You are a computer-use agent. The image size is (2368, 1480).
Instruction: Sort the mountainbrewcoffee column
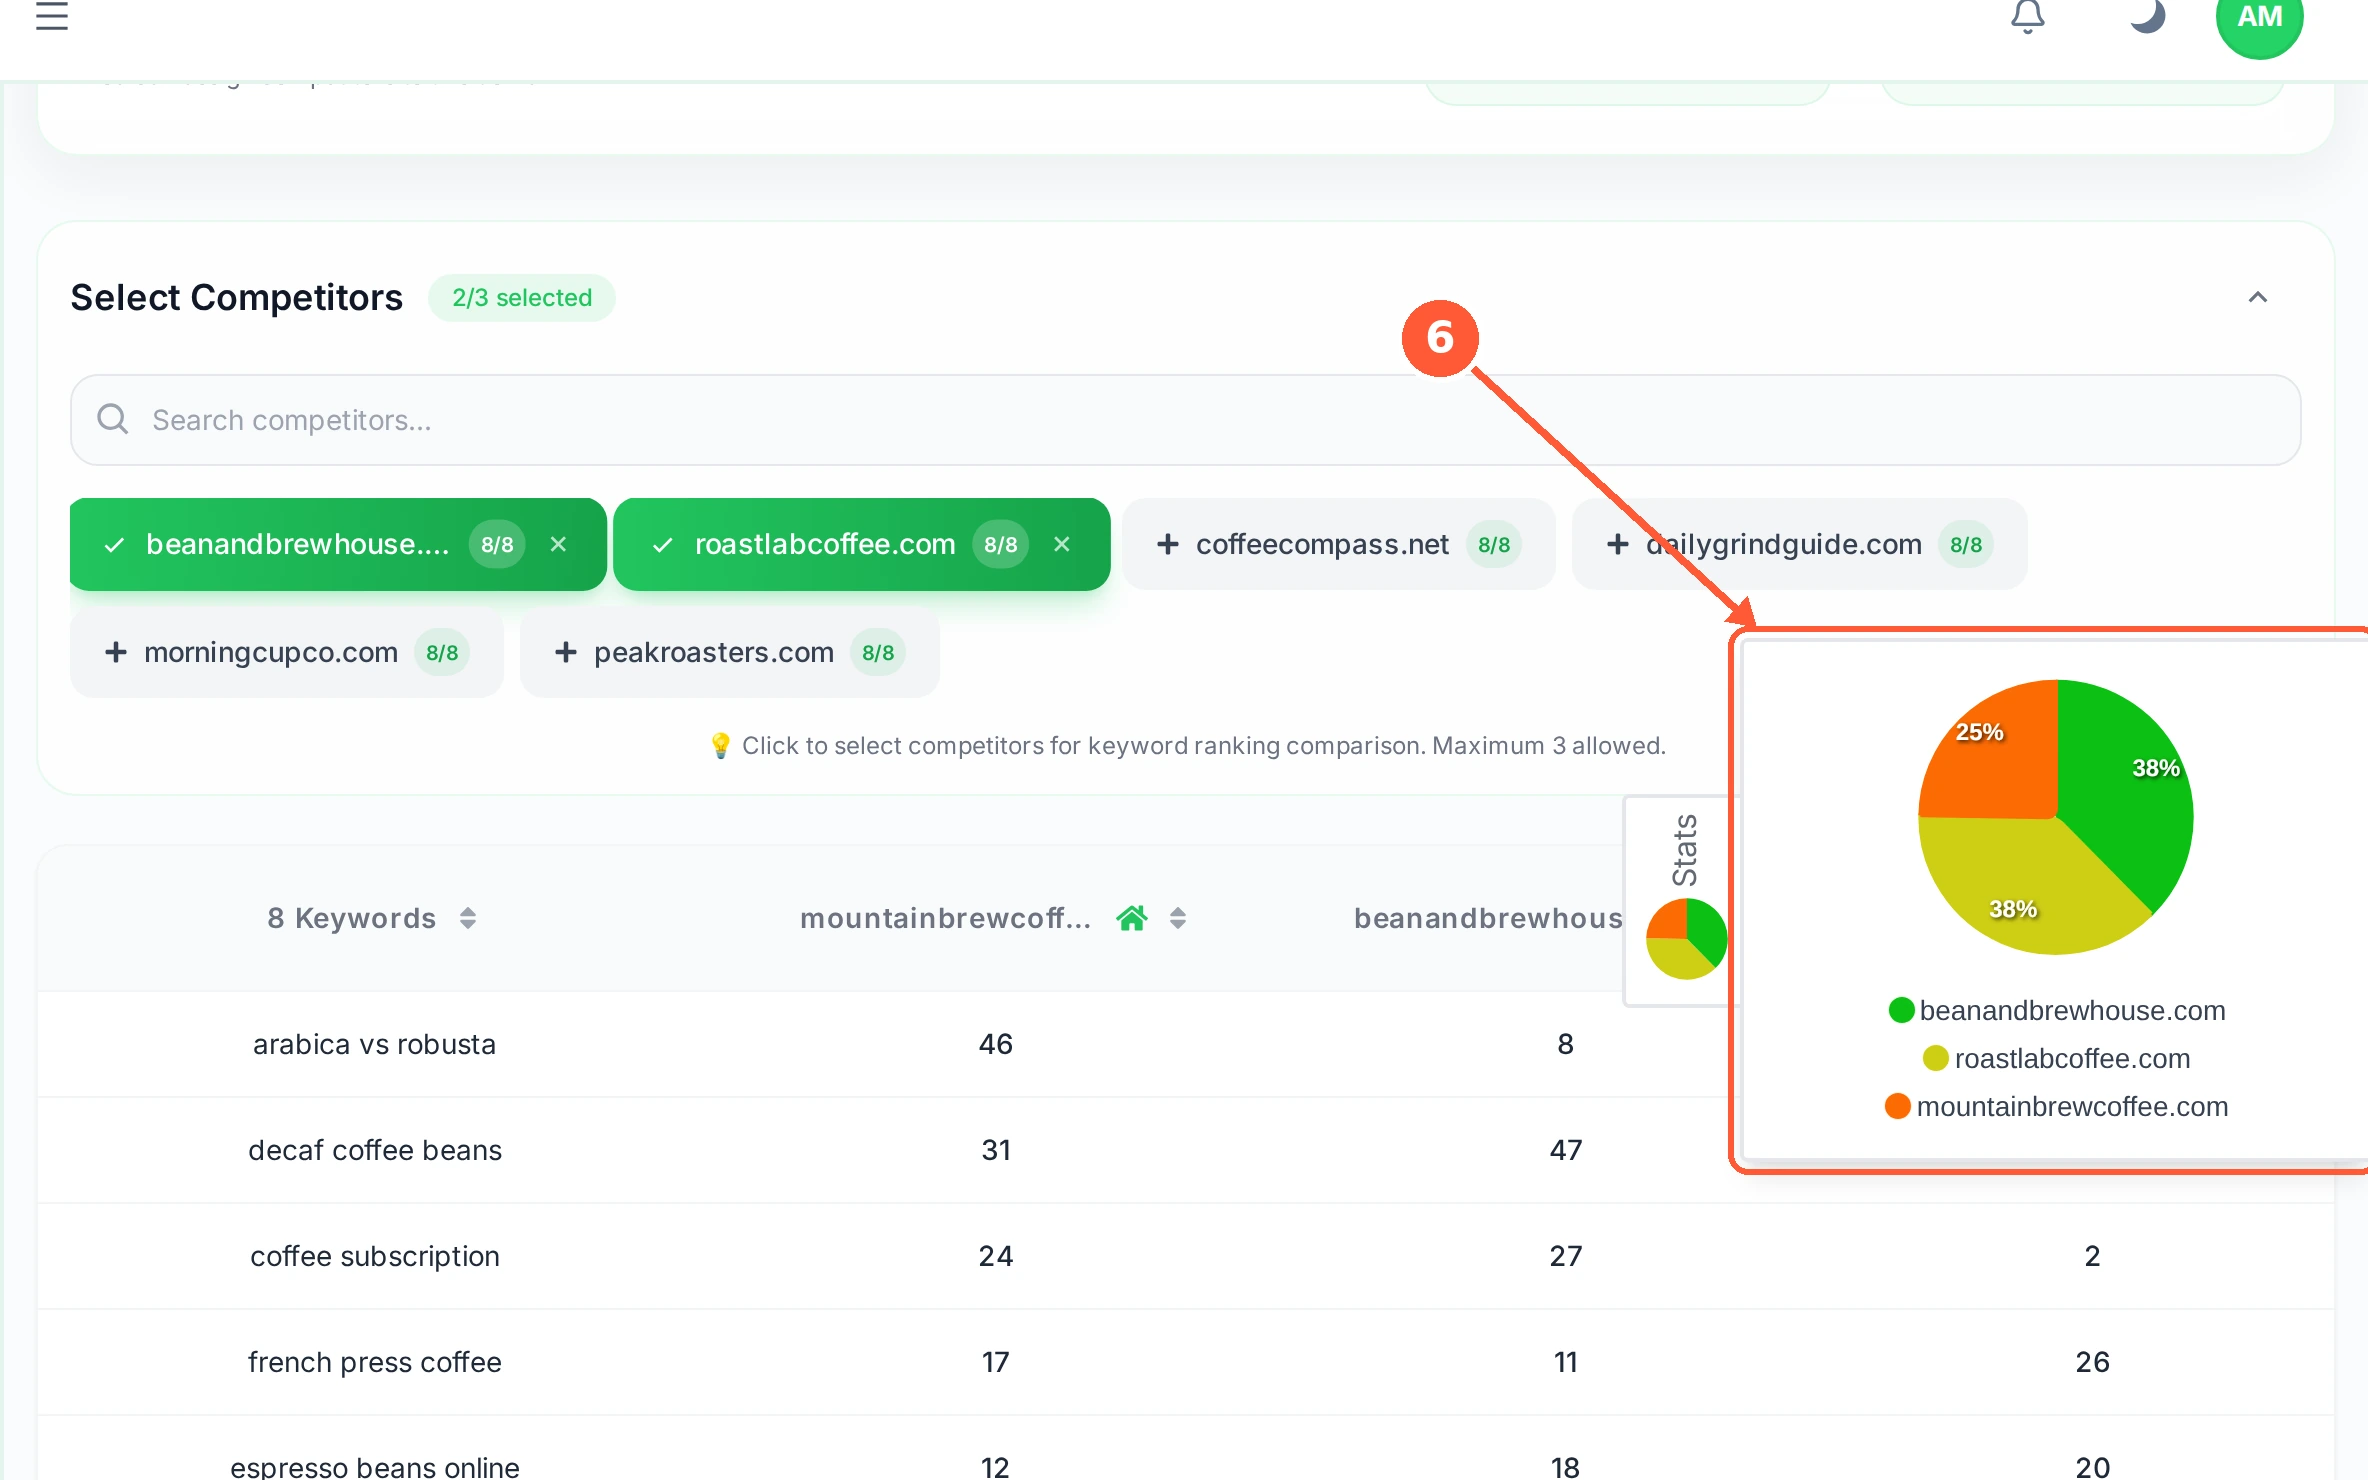tap(1178, 918)
